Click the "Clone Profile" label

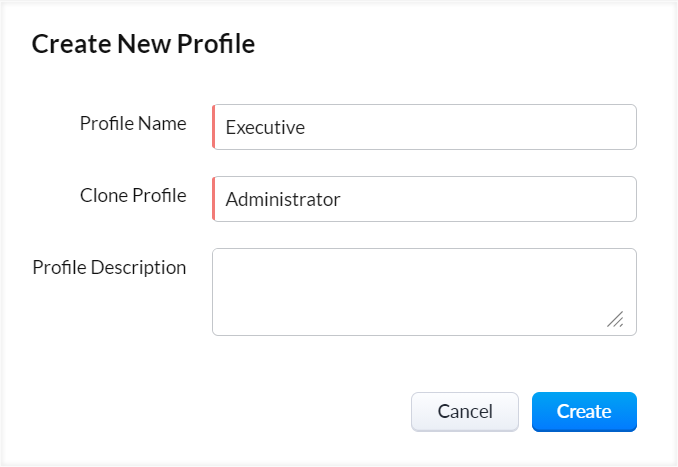tap(133, 196)
